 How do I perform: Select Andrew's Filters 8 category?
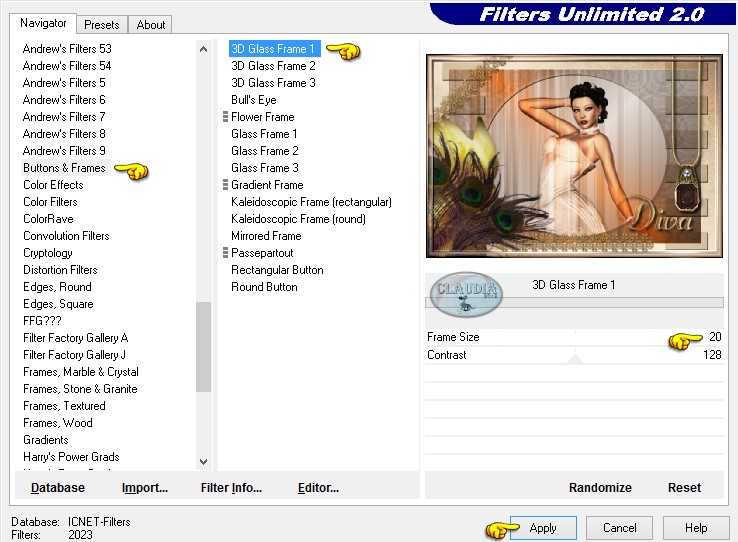point(64,134)
